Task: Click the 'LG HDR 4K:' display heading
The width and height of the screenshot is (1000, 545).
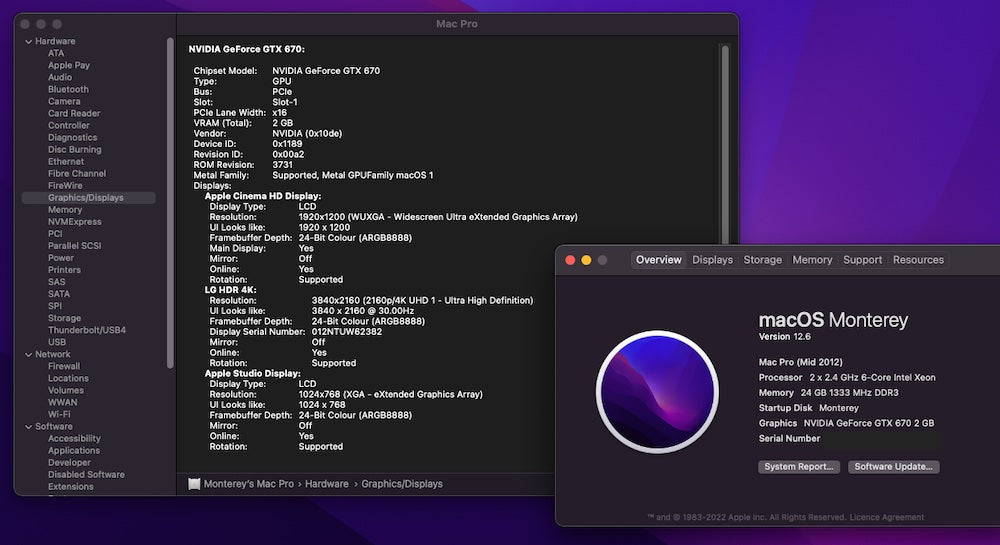Action: 230,290
